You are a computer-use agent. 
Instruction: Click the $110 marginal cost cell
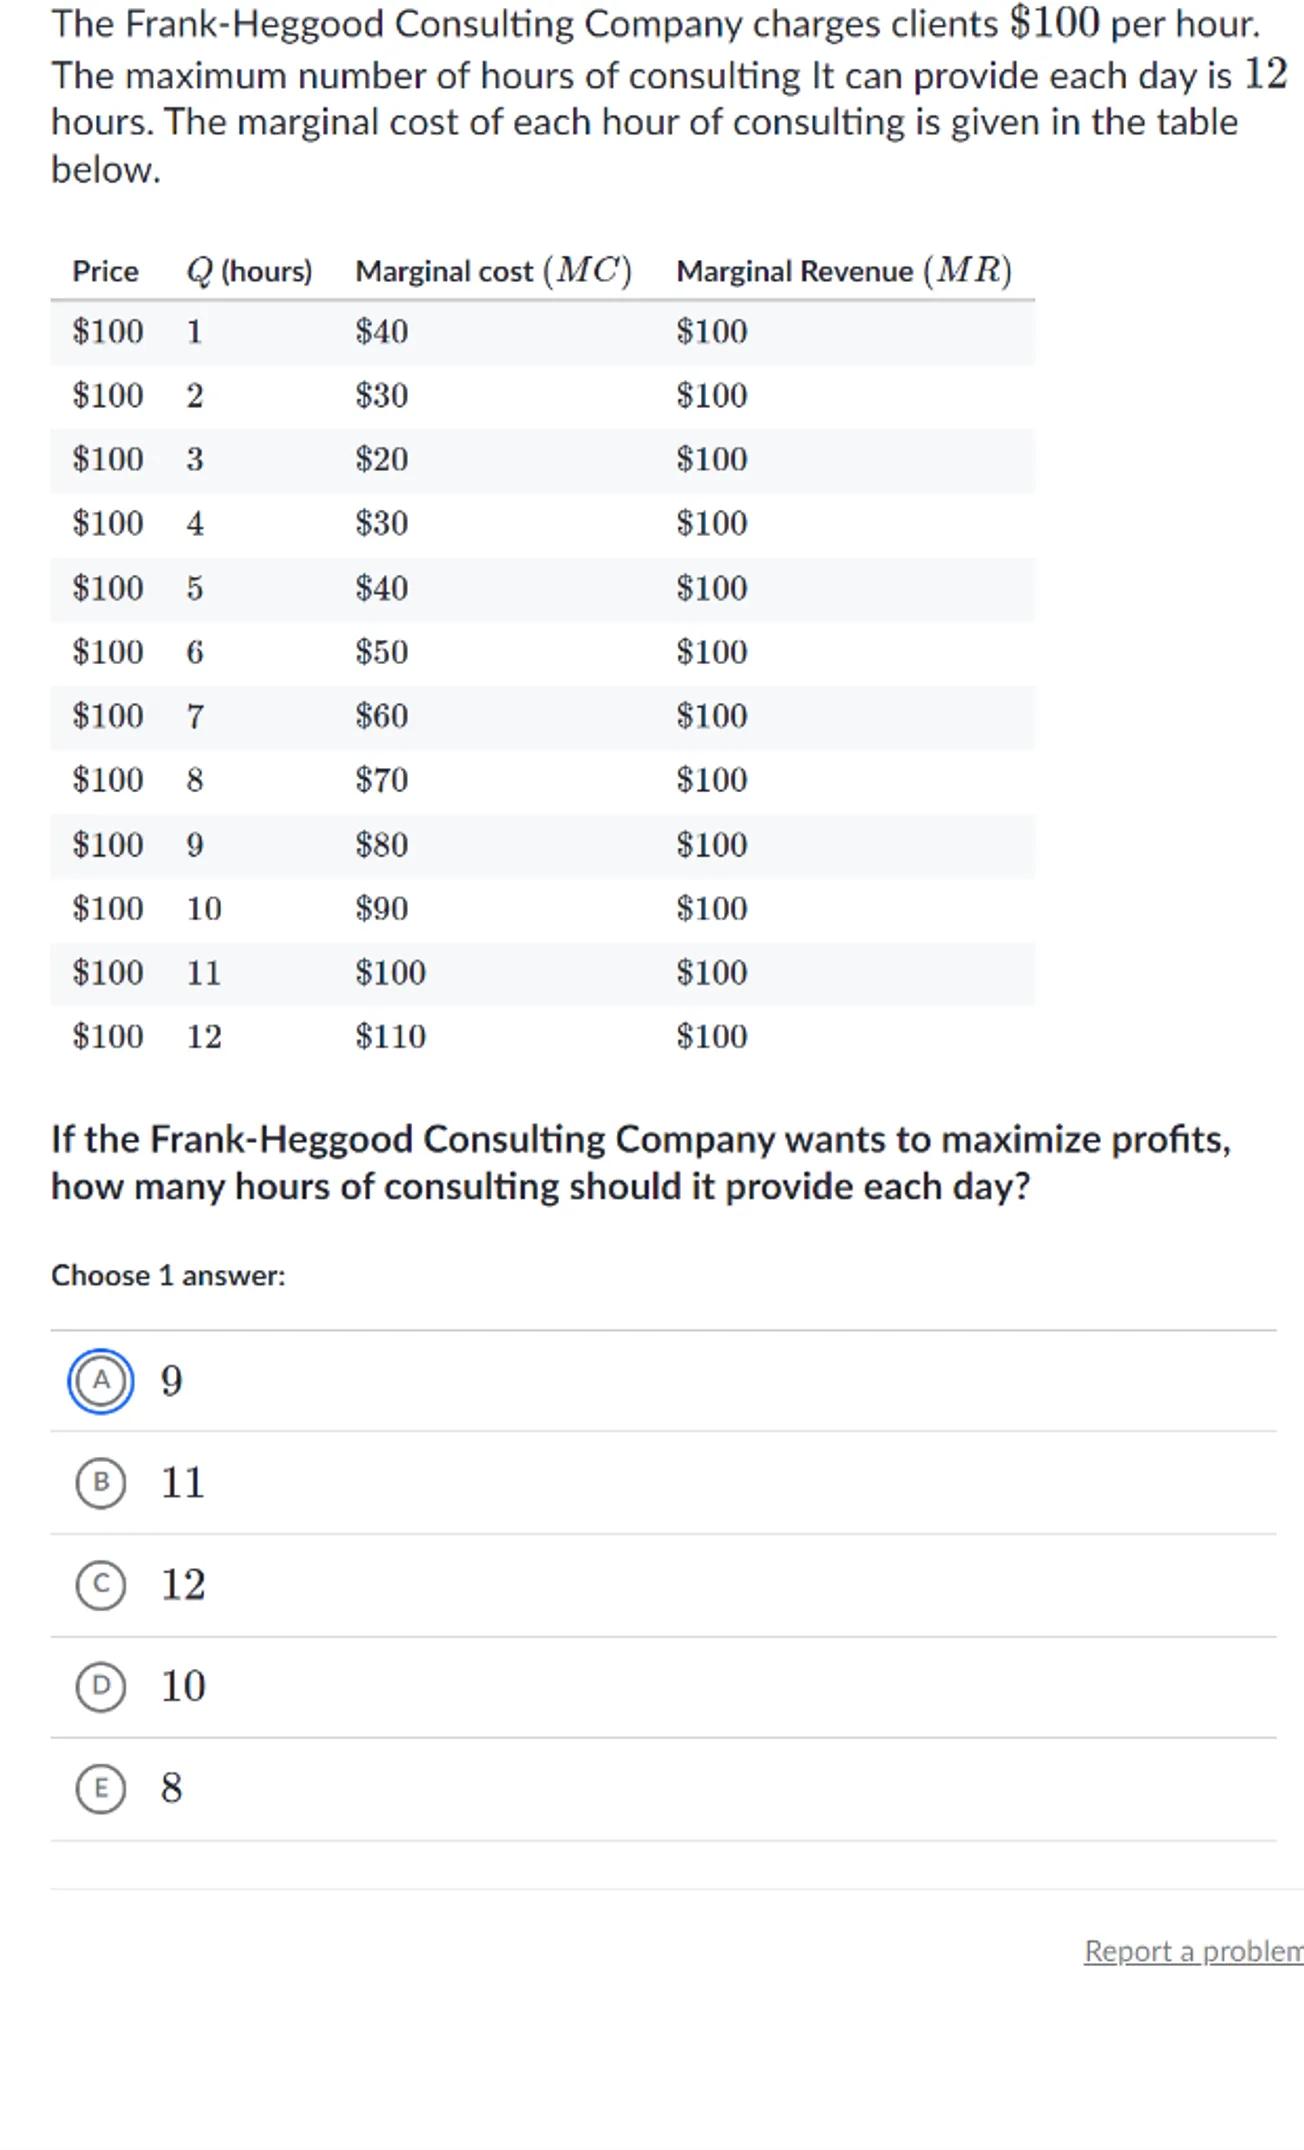click(x=390, y=1036)
